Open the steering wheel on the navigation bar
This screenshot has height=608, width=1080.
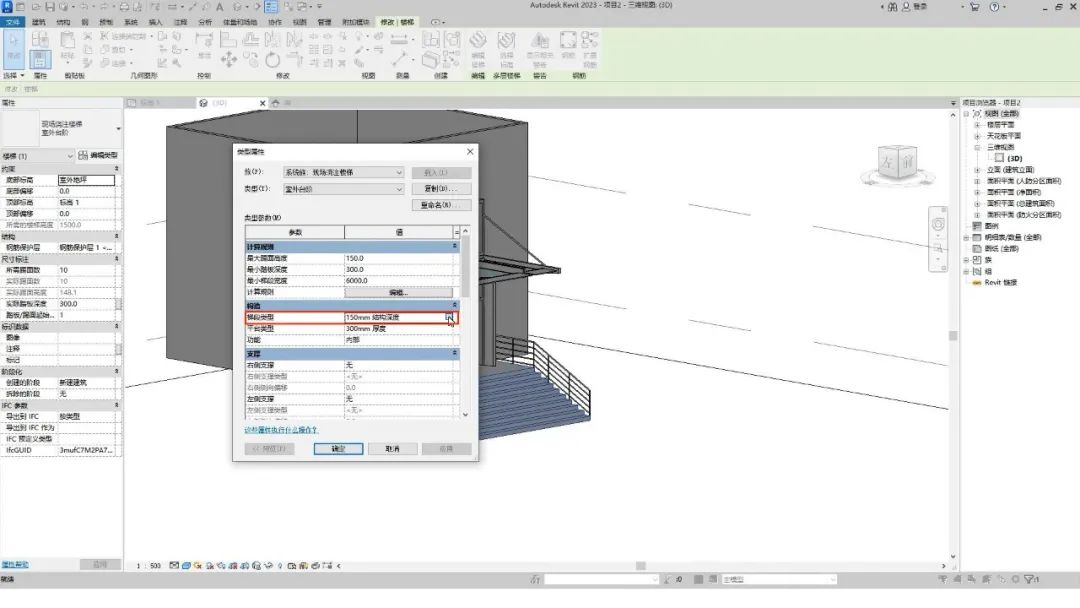tap(938, 224)
